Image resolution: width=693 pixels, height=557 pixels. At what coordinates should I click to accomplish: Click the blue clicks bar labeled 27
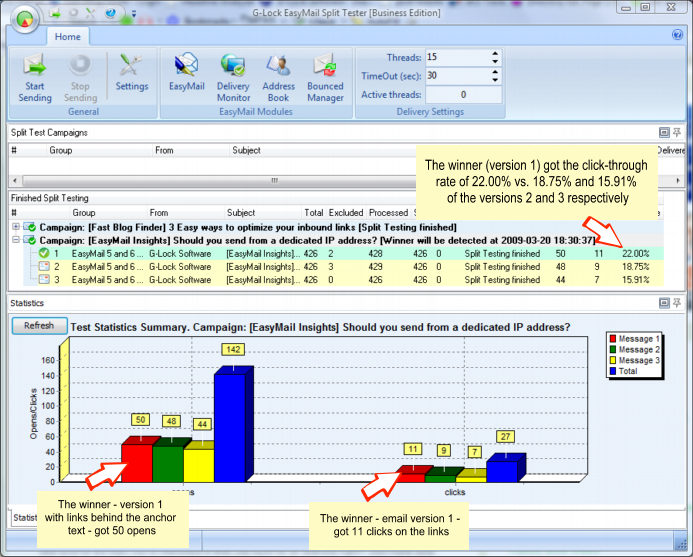(x=505, y=469)
